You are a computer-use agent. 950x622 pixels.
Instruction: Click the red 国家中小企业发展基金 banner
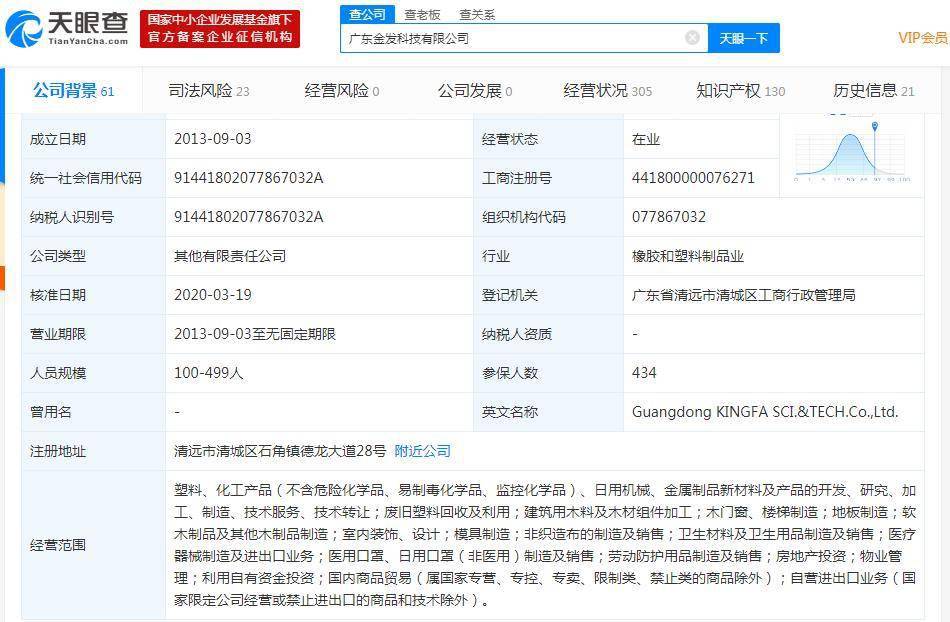220,28
